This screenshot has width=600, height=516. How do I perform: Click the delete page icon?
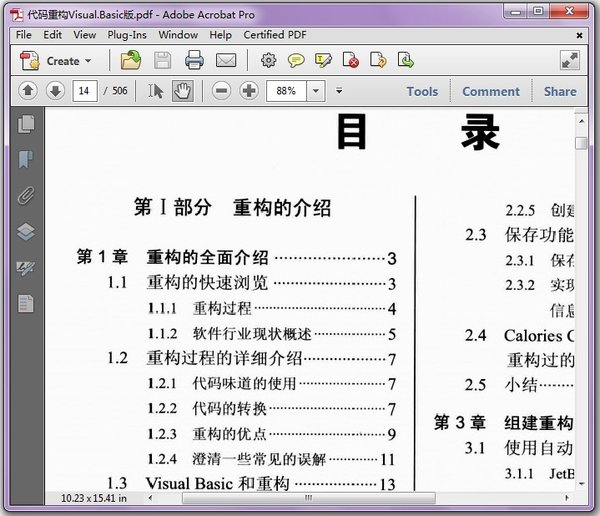coord(351,60)
